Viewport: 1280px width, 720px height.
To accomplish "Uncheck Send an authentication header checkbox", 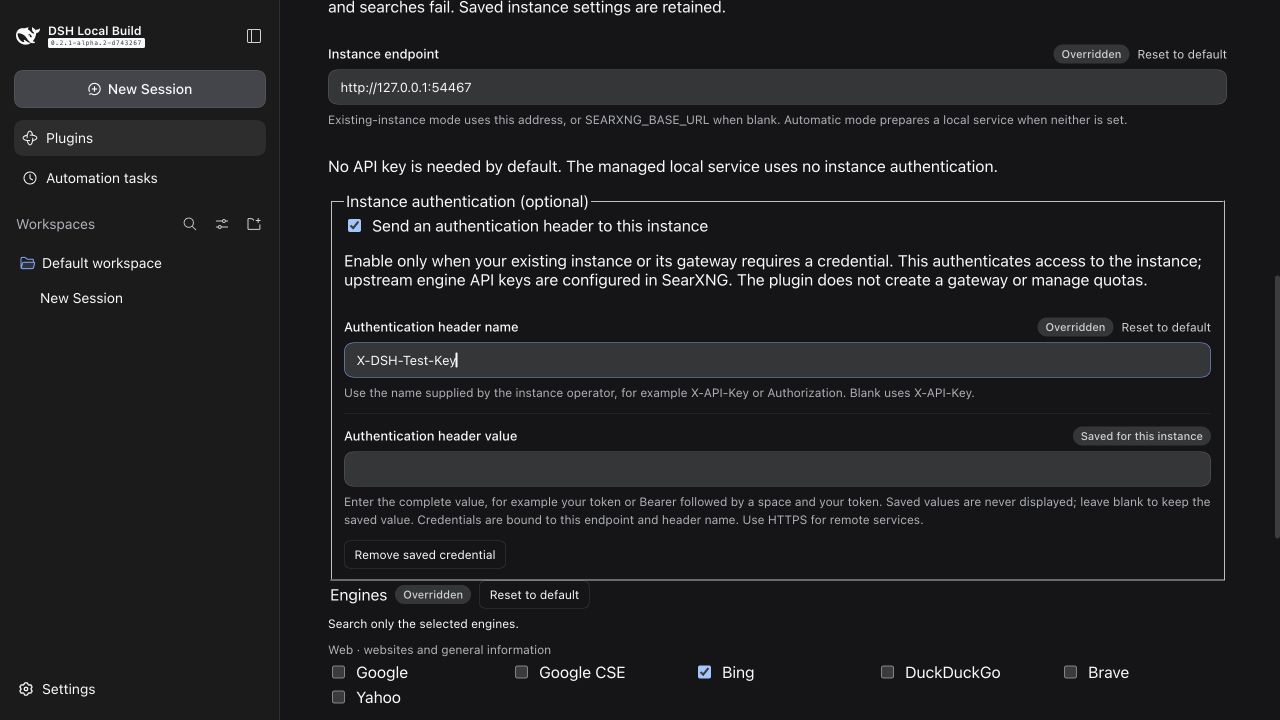I will [x=354, y=226].
